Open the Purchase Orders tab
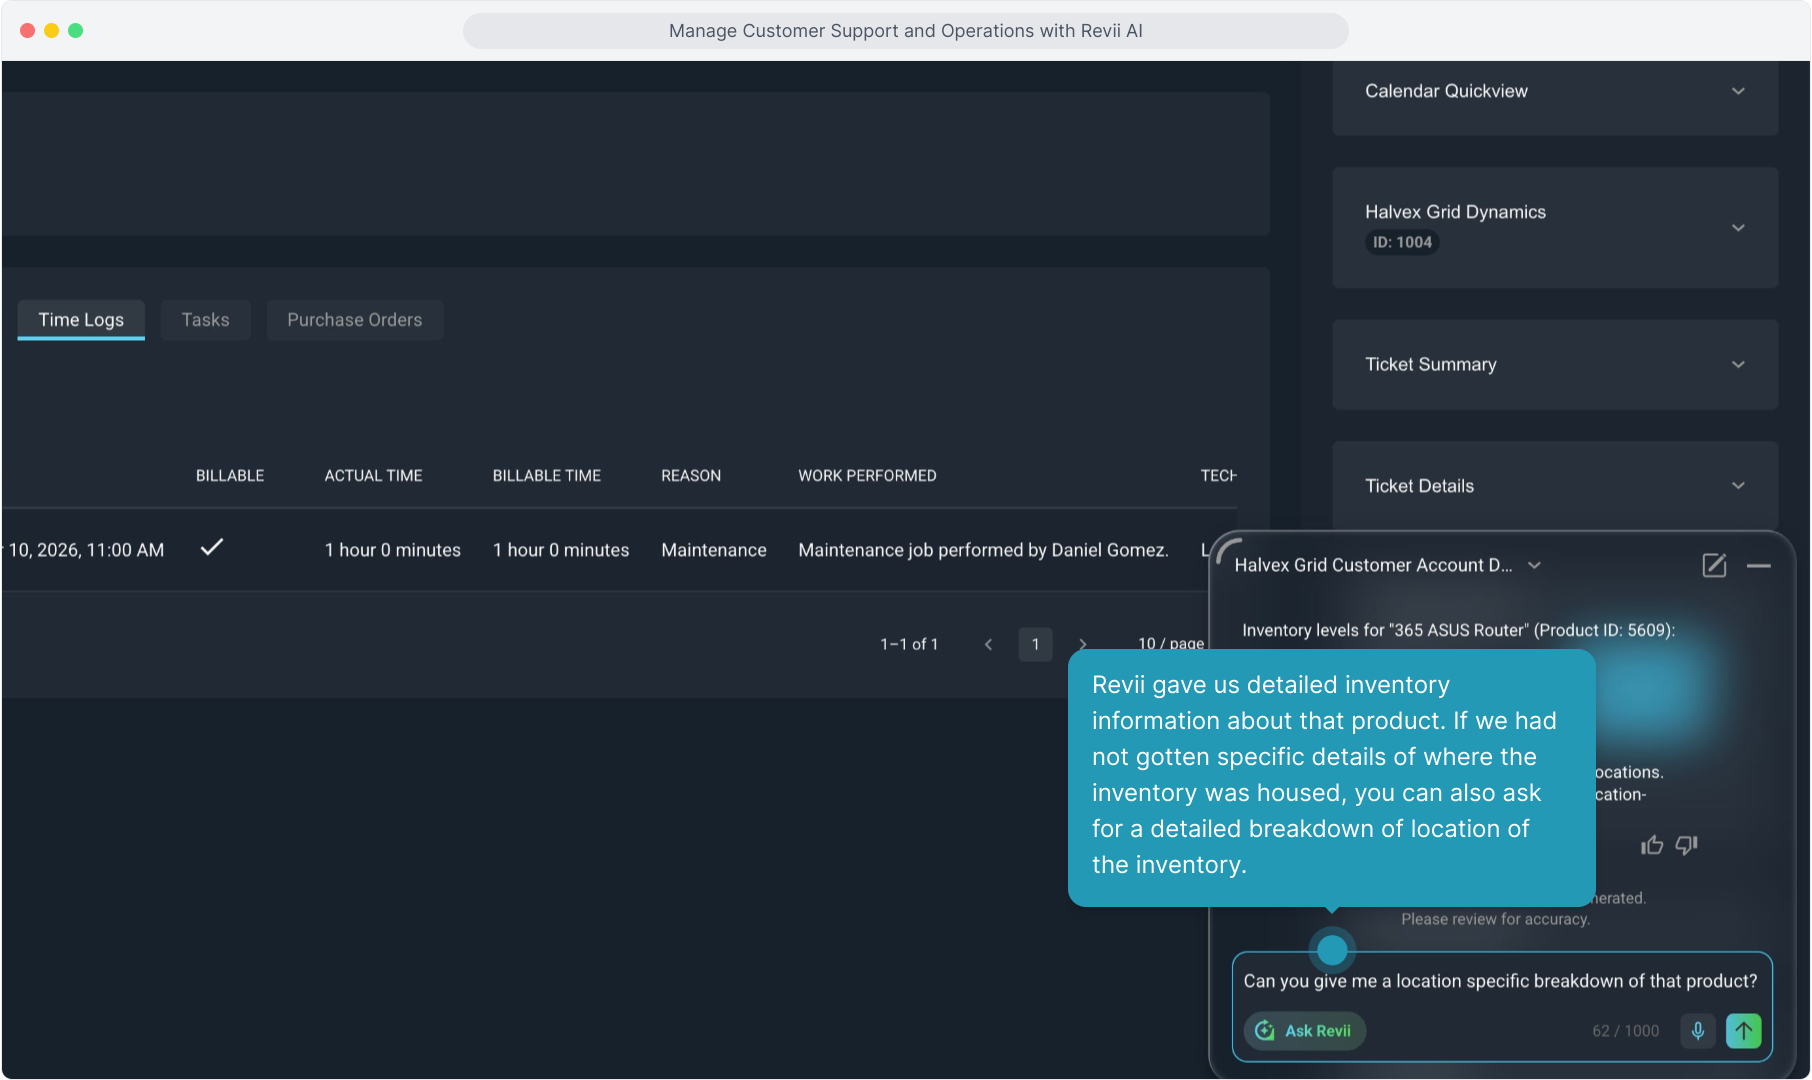Viewport: 1812px width, 1080px height. pyautogui.click(x=354, y=320)
